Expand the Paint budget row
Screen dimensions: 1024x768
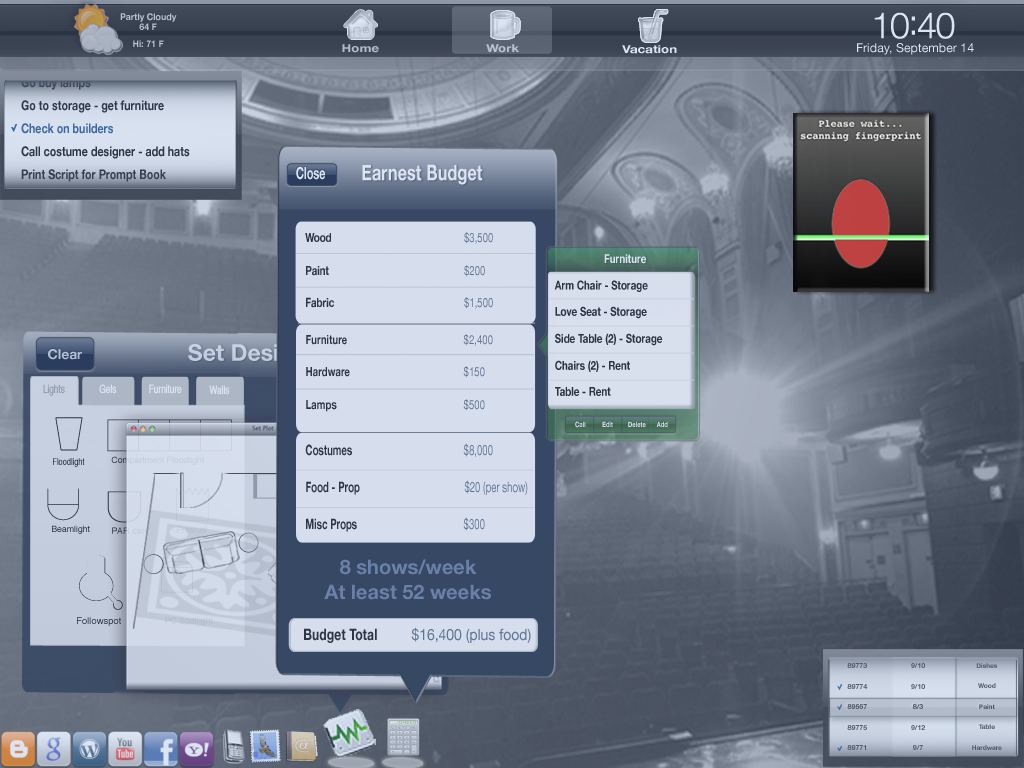(x=415, y=270)
